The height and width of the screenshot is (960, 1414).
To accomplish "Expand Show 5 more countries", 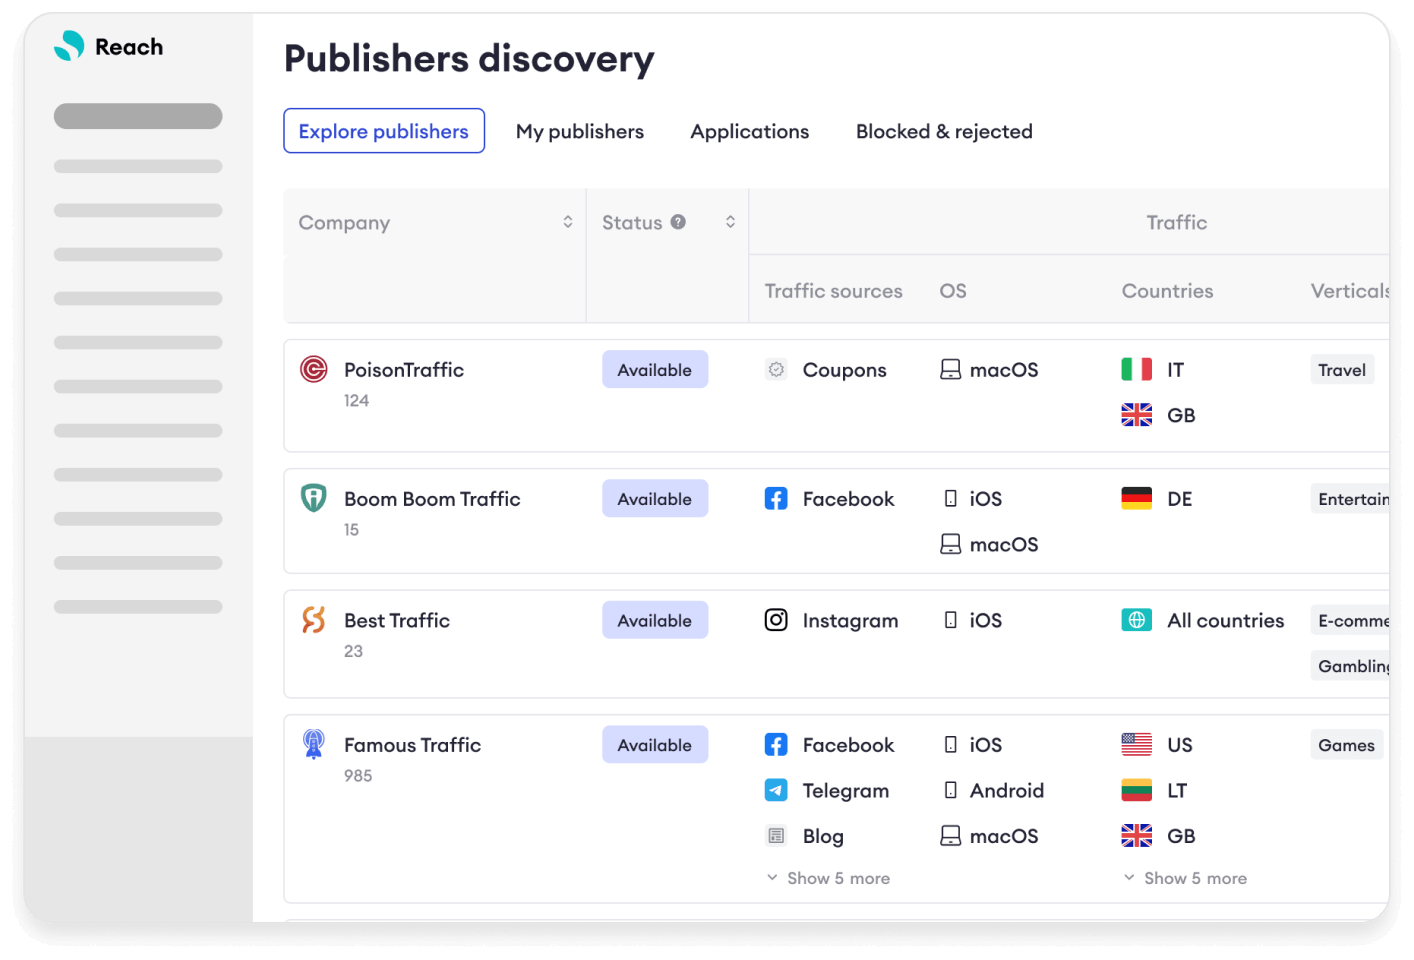I will (1185, 878).
